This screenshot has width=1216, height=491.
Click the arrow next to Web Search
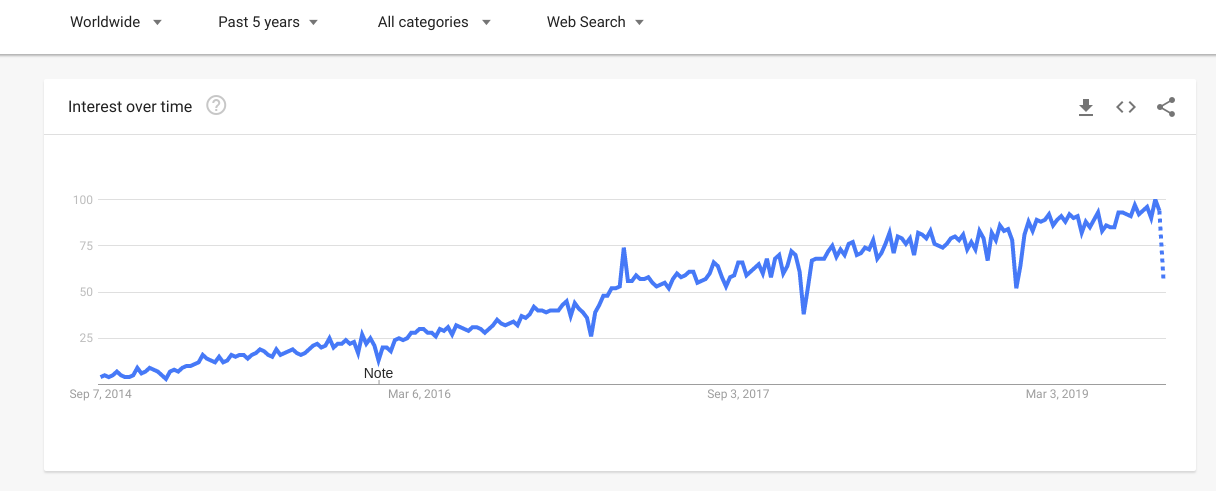[639, 23]
